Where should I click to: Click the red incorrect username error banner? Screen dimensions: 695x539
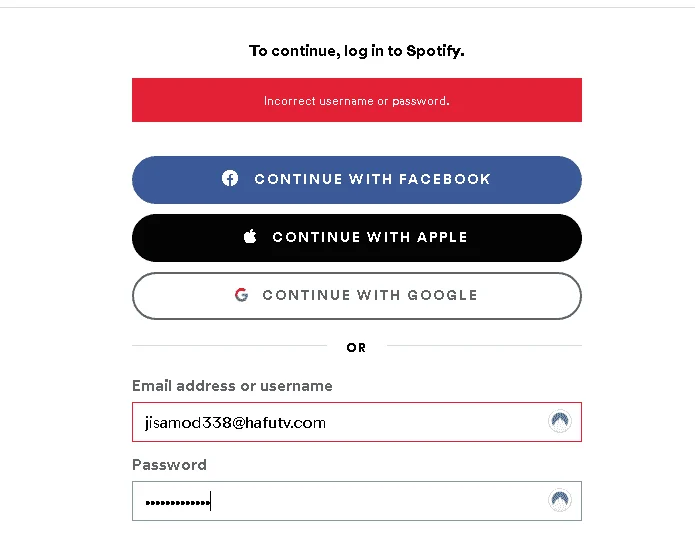[357, 100]
